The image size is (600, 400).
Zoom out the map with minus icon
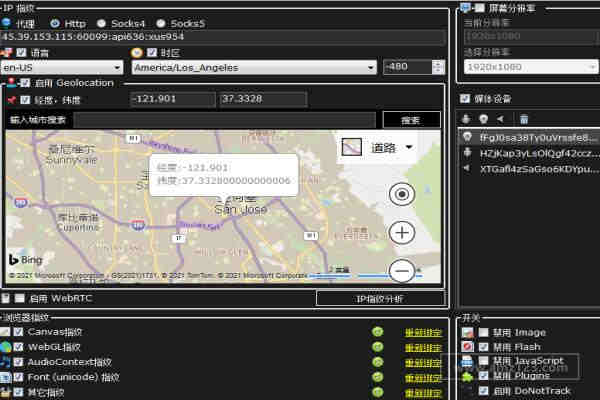click(402, 270)
